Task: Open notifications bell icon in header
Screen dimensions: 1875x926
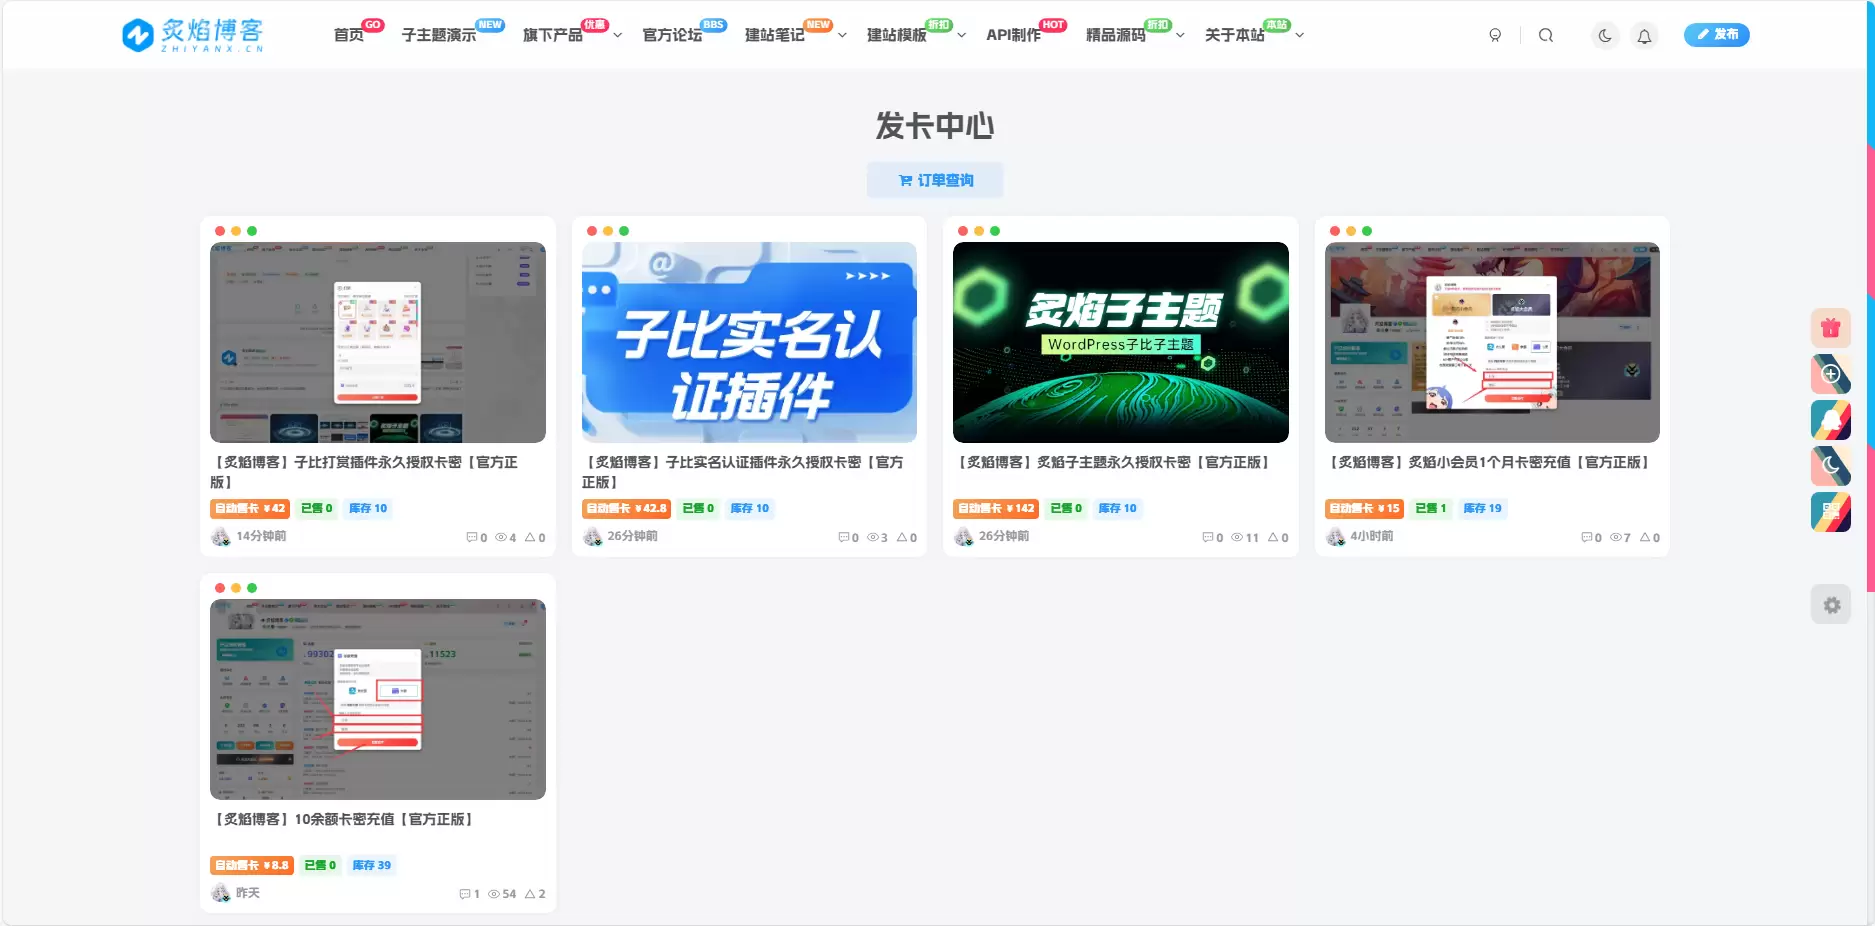Action: [1644, 35]
